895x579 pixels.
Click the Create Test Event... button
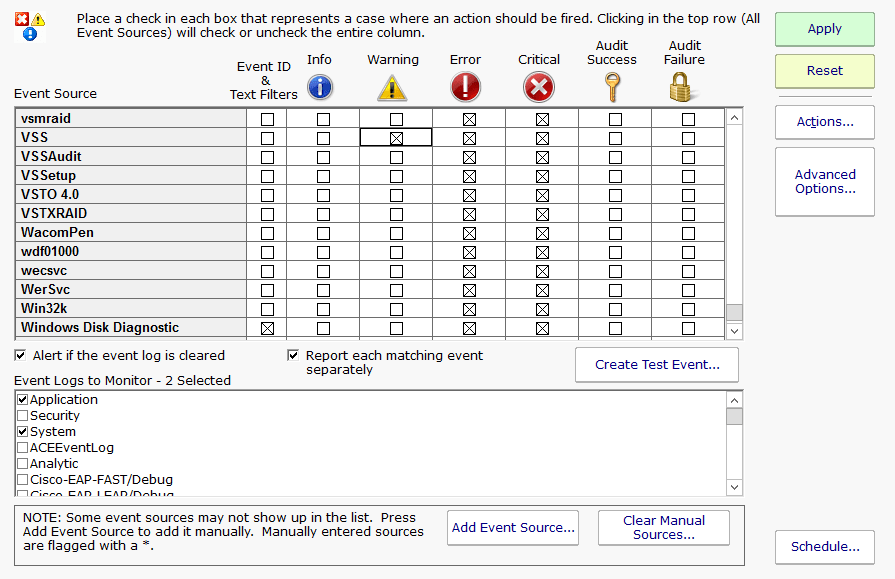click(x=656, y=365)
